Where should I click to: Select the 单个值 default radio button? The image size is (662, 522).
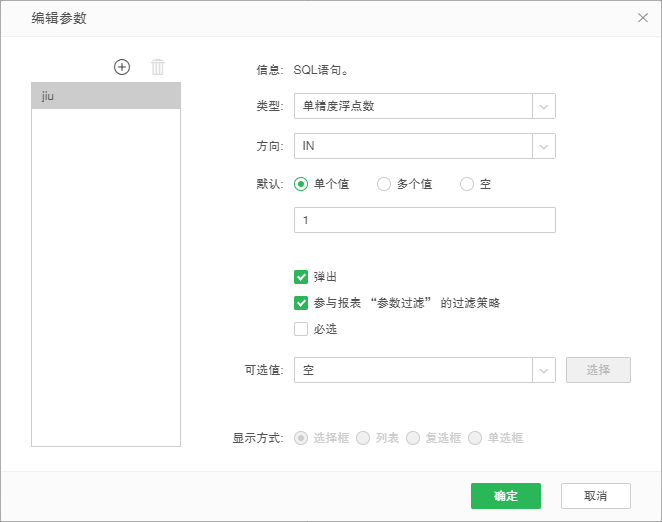[301, 184]
